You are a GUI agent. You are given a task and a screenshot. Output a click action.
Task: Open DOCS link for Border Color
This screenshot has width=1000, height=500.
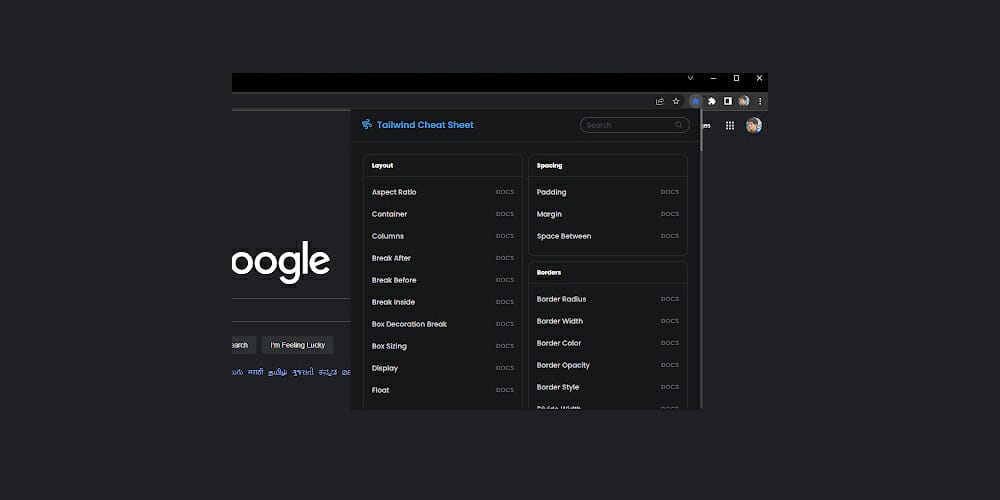[x=670, y=343]
